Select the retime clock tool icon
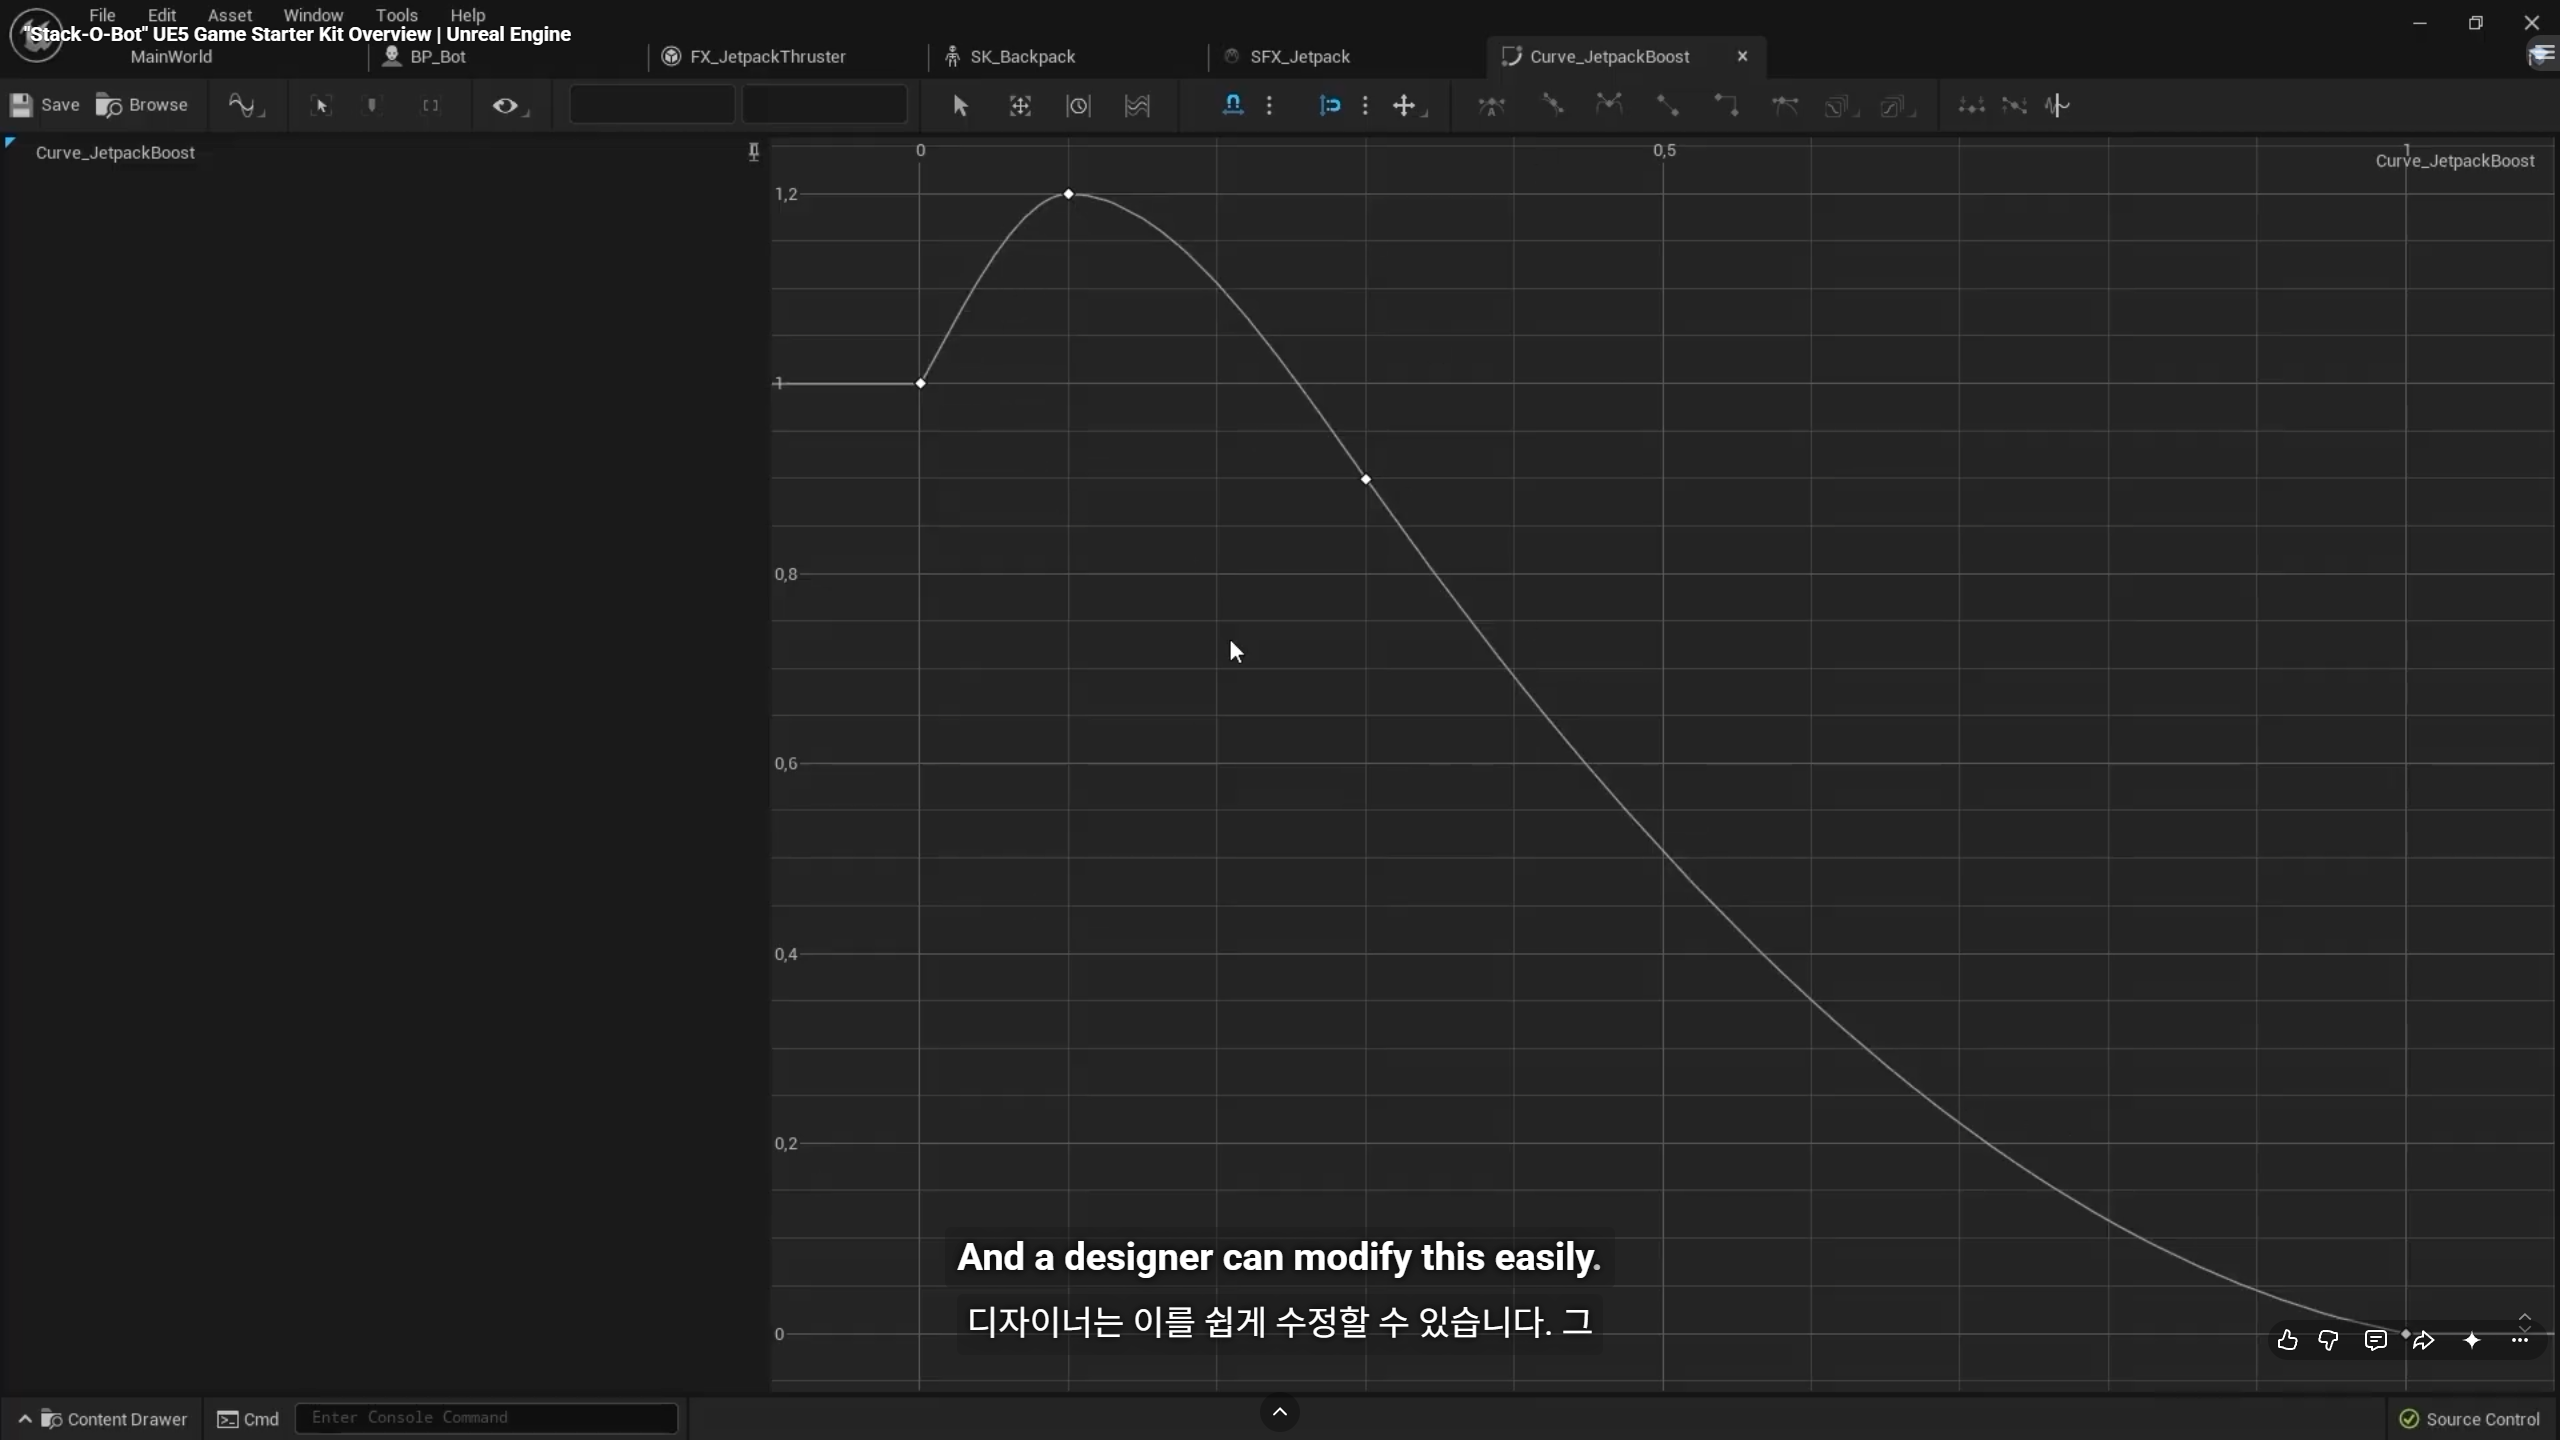 [x=1078, y=105]
